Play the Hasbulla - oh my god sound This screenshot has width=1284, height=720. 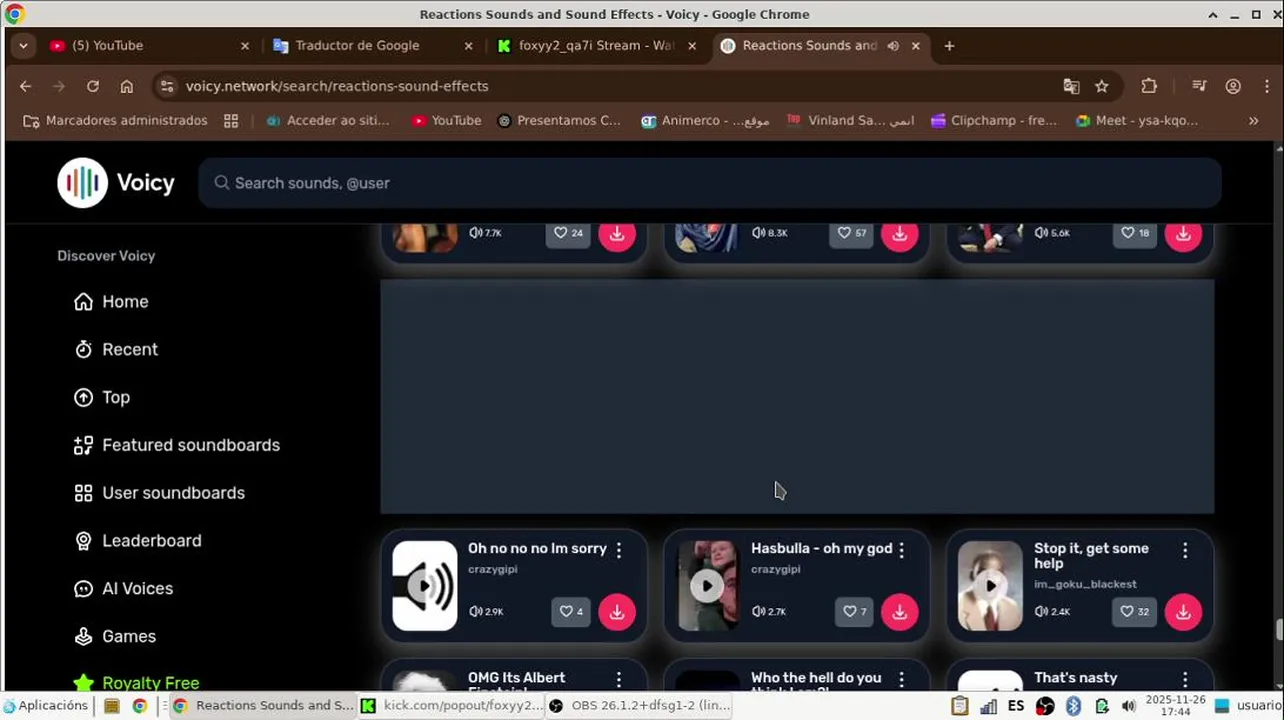(x=708, y=586)
